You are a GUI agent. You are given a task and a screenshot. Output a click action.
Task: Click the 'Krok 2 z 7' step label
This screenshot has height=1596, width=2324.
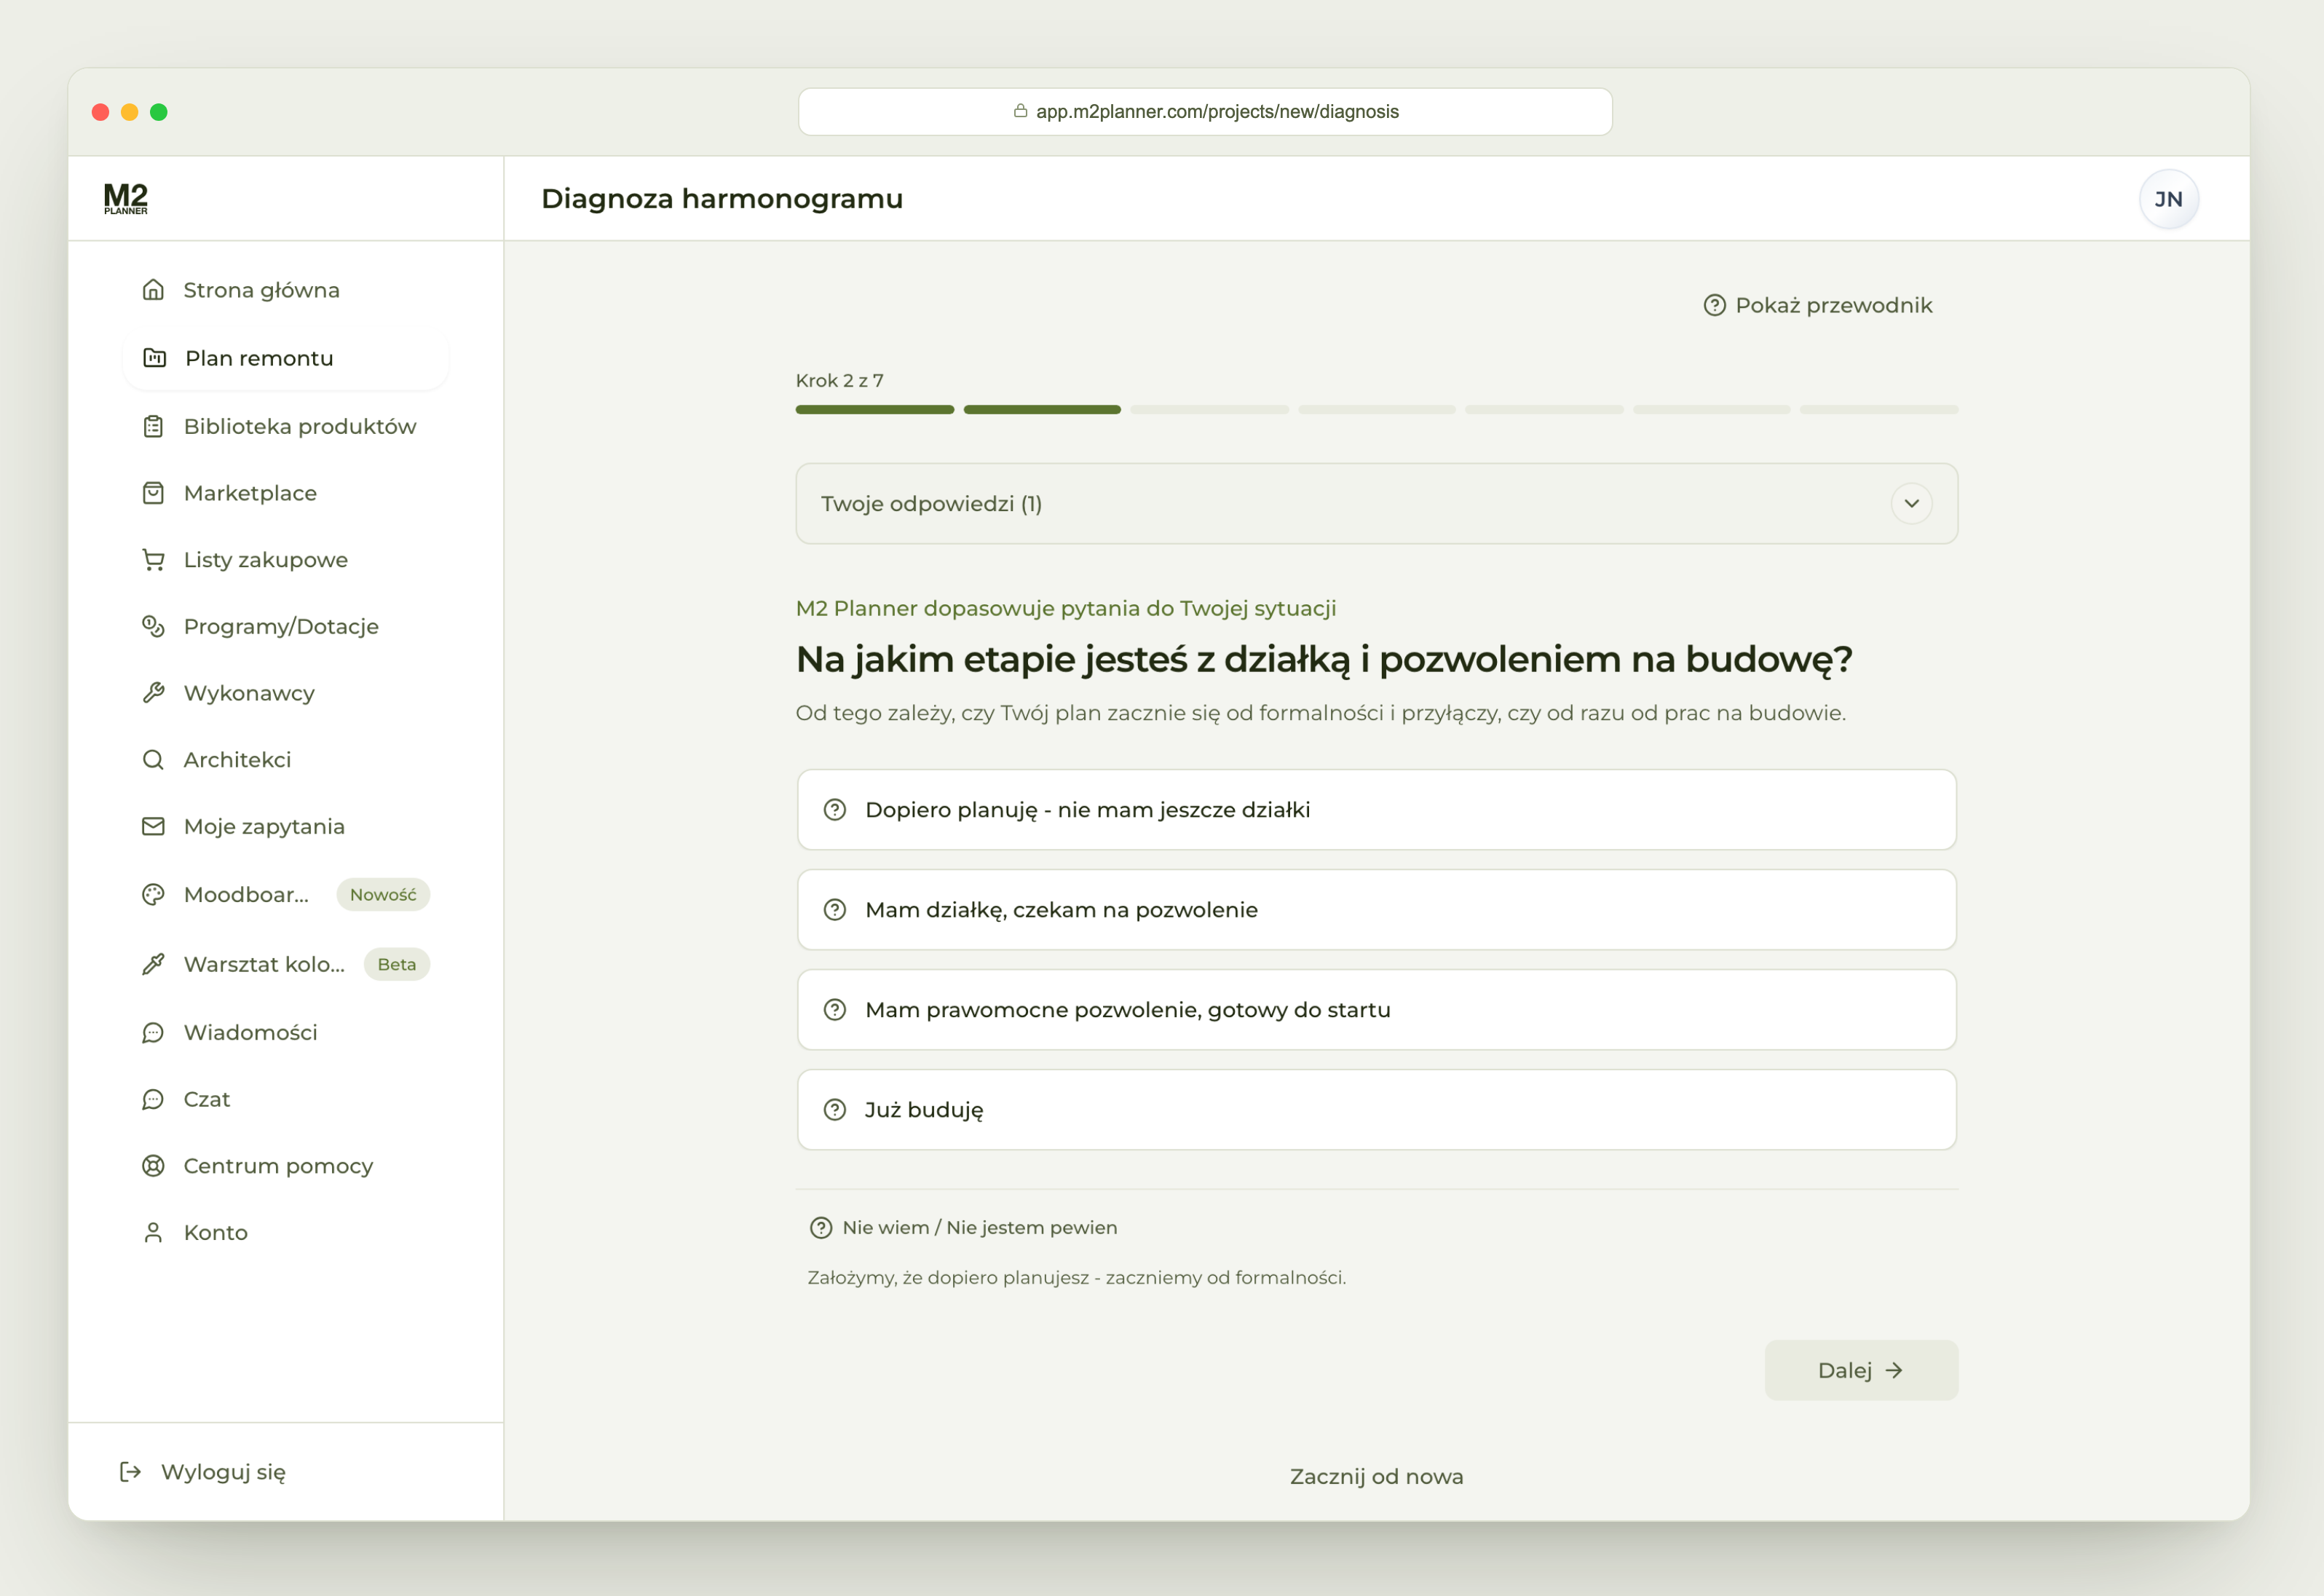click(x=839, y=380)
